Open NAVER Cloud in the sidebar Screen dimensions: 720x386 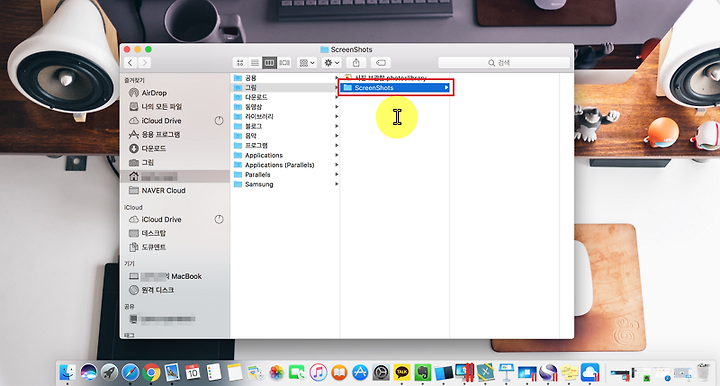(x=163, y=190)
